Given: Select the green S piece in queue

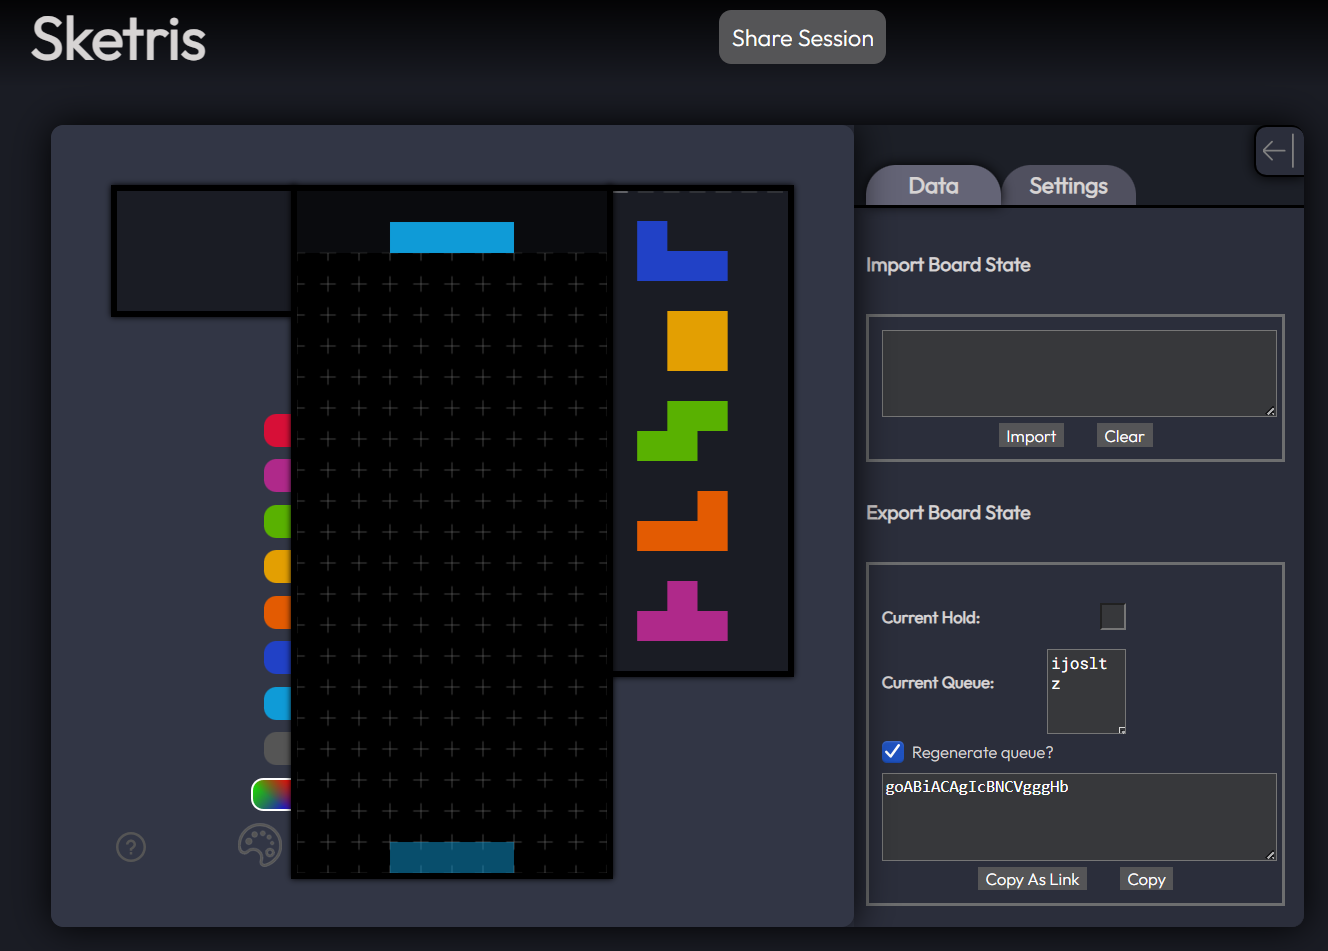Looking at the screenshot, I should [682, 431].
